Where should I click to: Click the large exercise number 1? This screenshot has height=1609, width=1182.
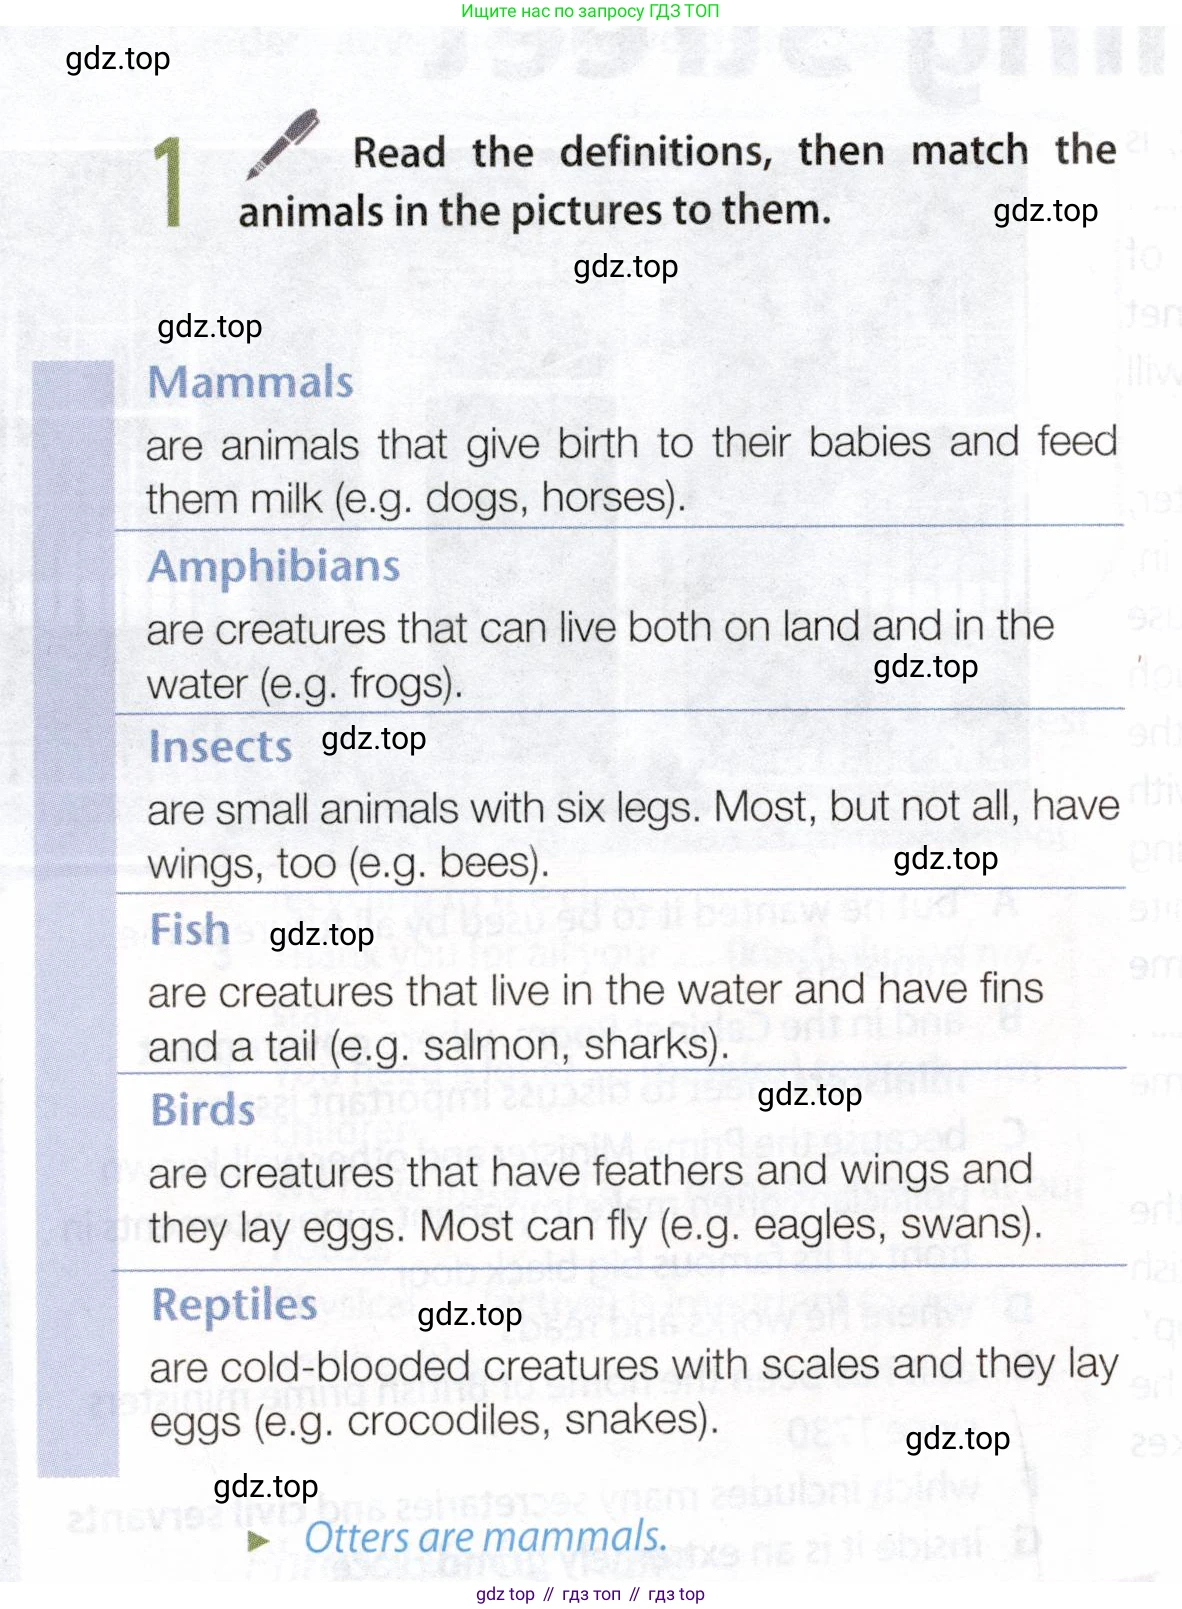(171, 181)
